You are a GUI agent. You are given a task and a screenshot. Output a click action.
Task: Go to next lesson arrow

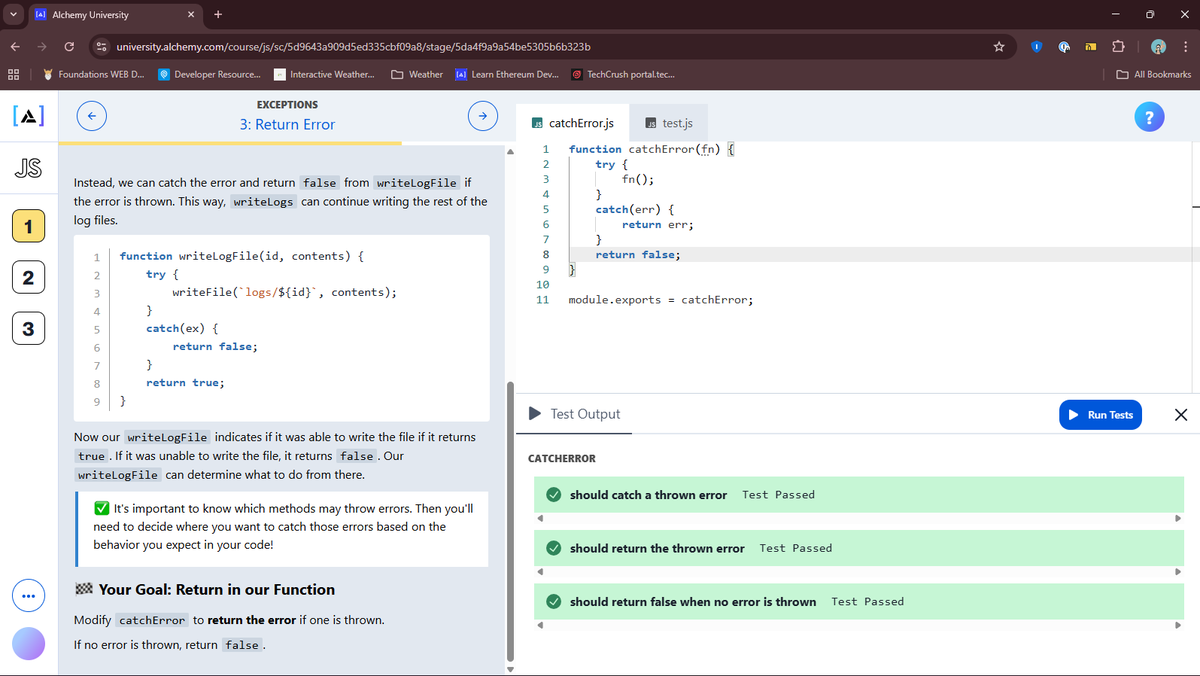(x=482, y=116)
